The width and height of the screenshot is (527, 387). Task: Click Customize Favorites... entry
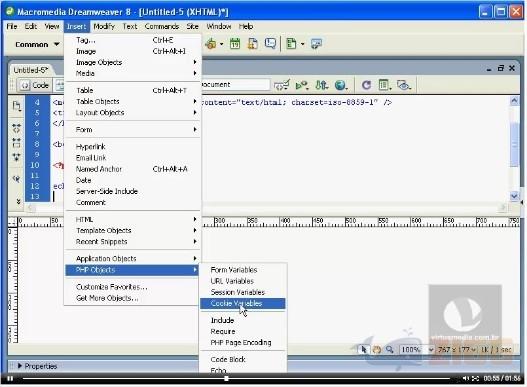point(132,286)
